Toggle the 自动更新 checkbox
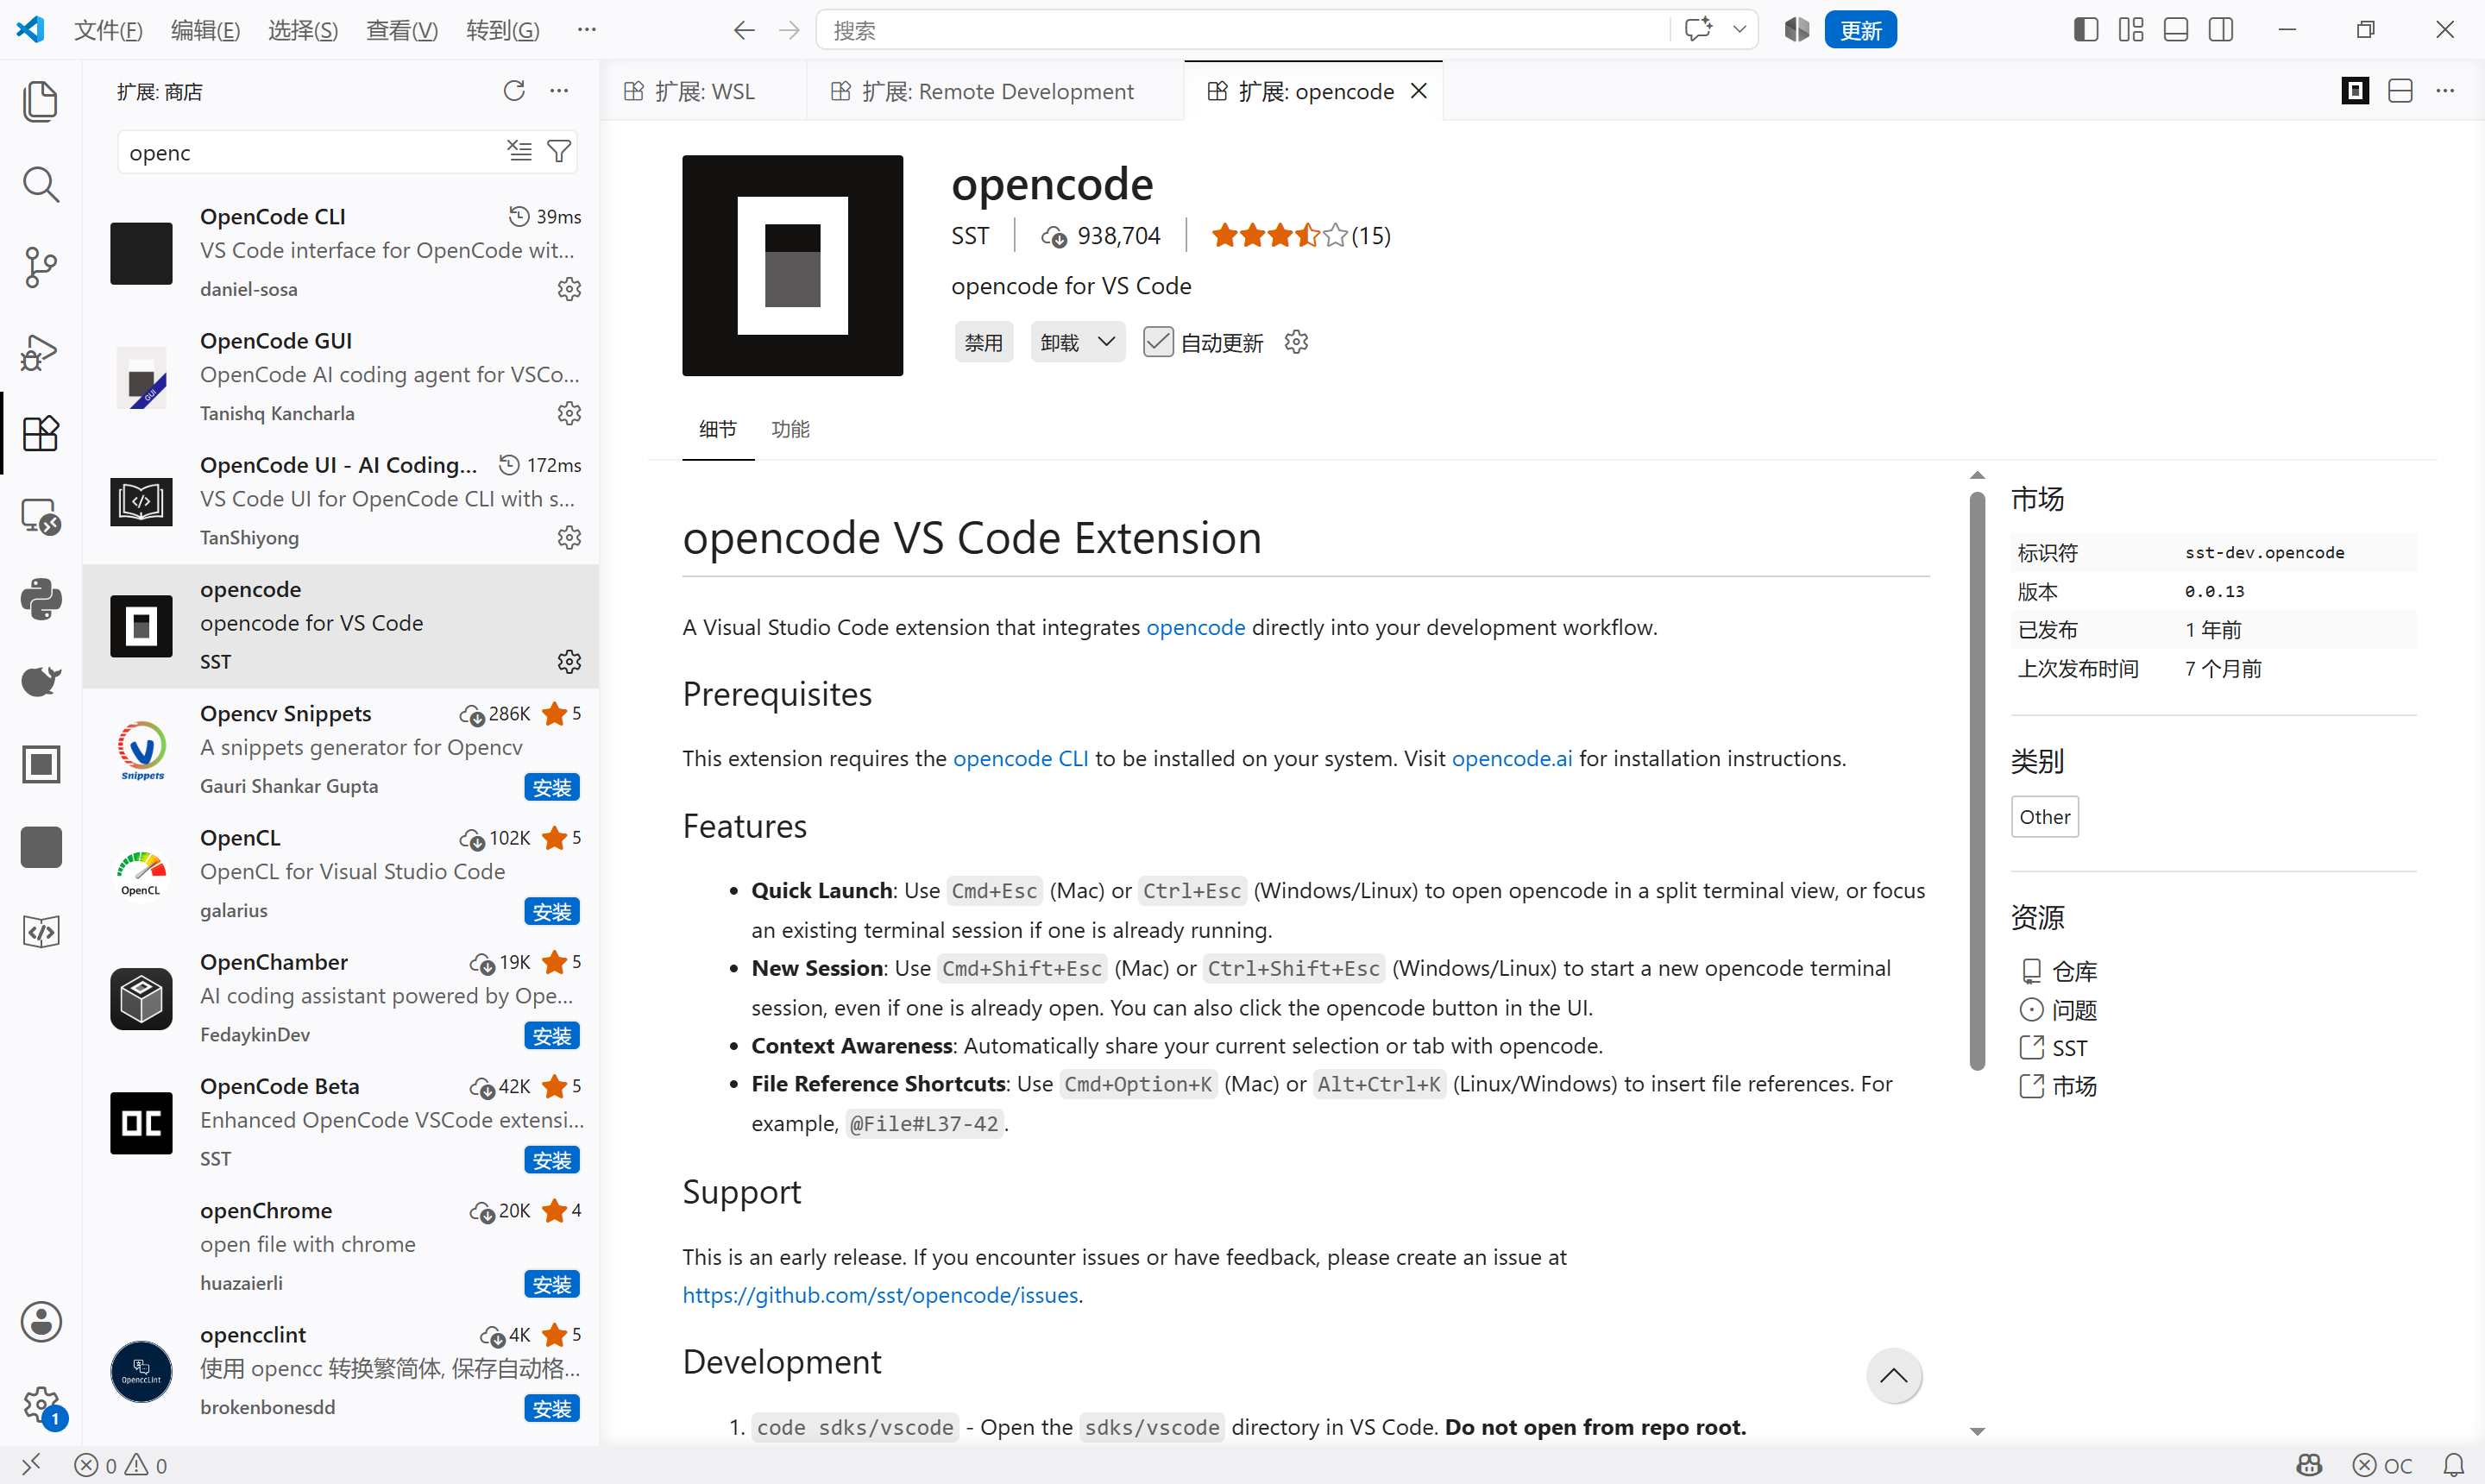 tap(1158, 342)
